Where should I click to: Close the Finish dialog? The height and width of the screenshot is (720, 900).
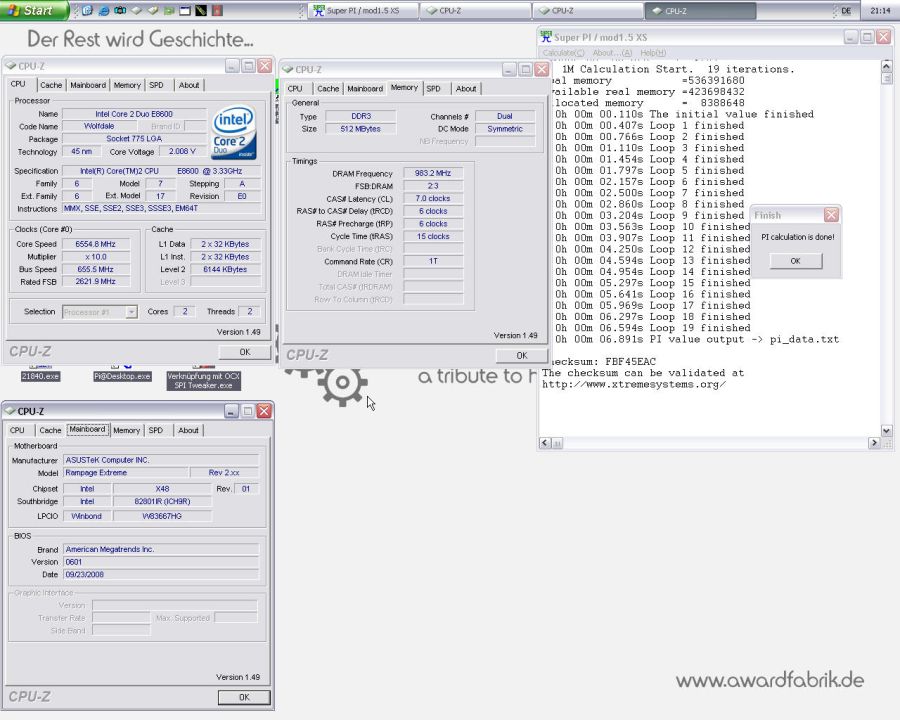[831, 215]
